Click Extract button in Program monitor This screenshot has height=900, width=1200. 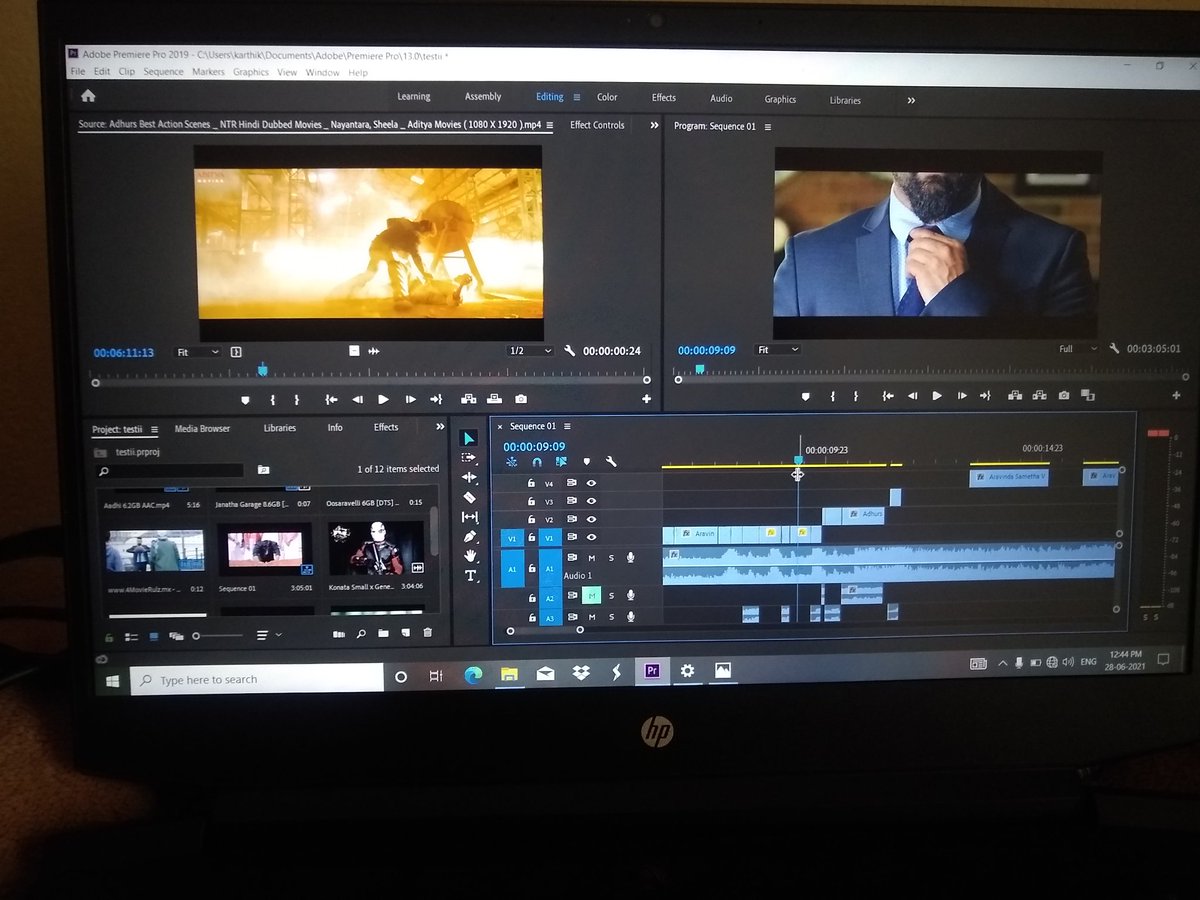pyautogui.click(x=1040, y=396)
